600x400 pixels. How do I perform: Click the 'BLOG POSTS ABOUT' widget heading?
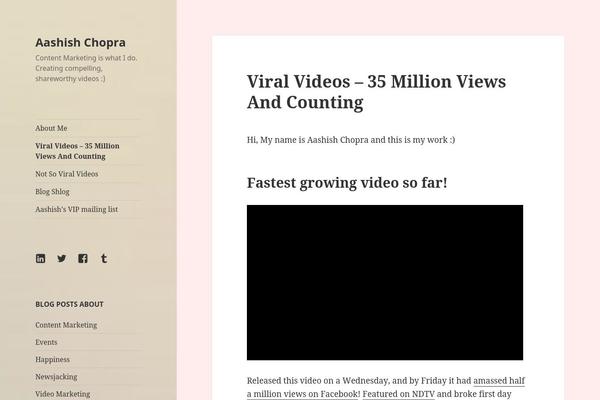pyautogui.click(x=69, y=304)
